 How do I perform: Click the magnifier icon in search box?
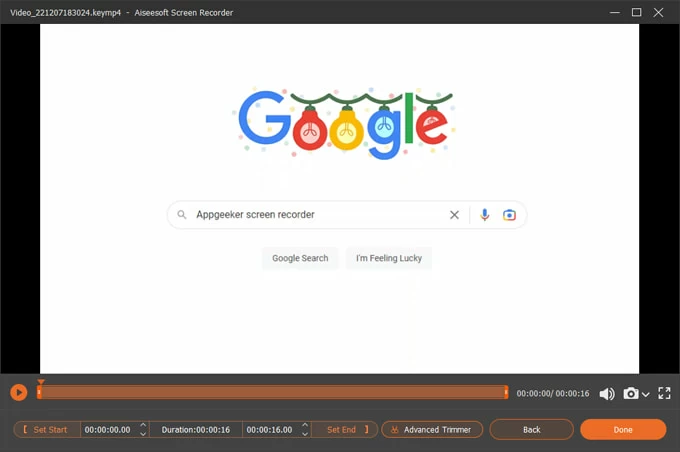coord(182,215)
